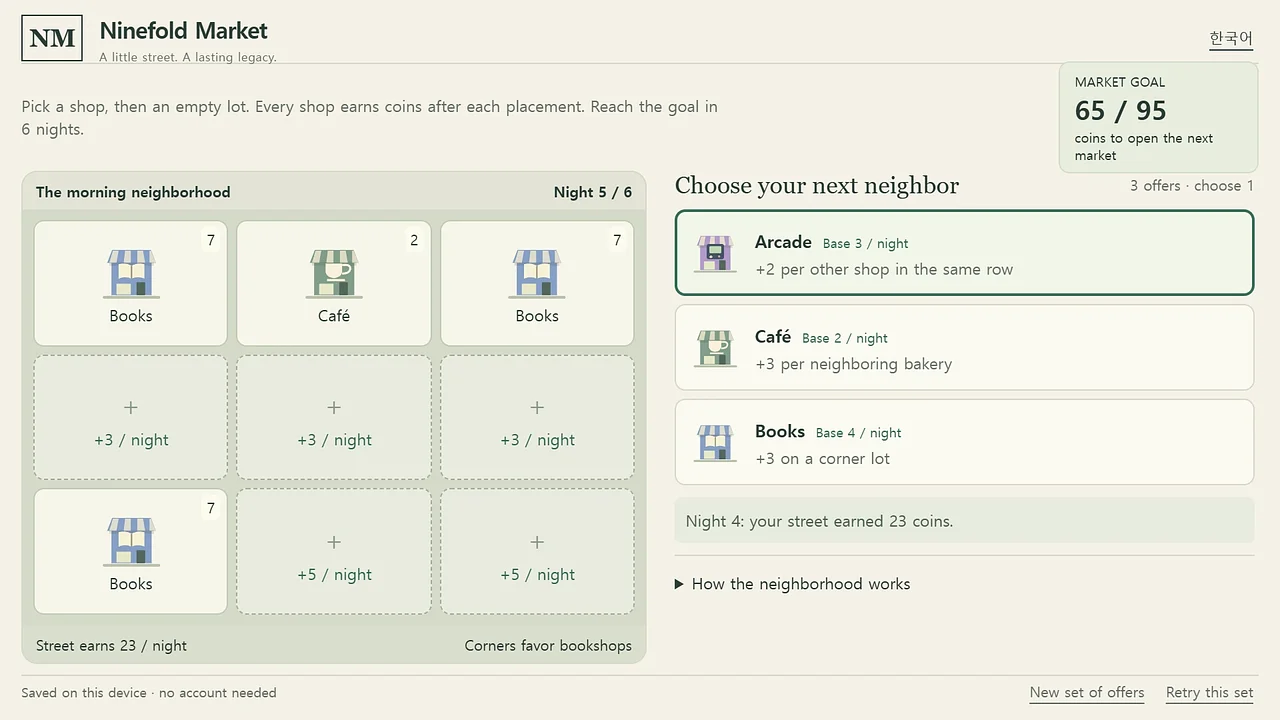Click the bottom-left Books shop icon
This screenshot has width=1280, height=720.
point(131,542)
